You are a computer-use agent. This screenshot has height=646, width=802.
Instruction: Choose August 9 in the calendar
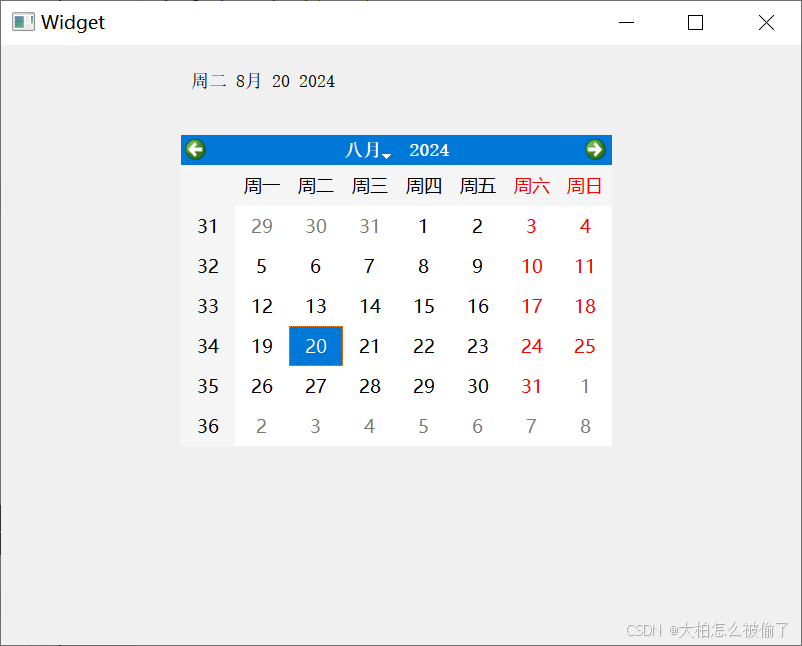click(477, 266)
